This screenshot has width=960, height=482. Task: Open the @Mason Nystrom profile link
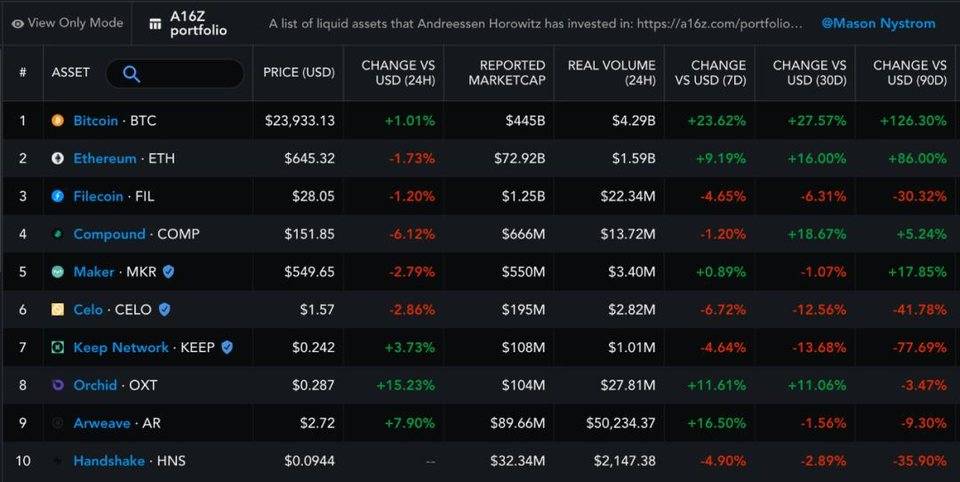click(878, 23)
